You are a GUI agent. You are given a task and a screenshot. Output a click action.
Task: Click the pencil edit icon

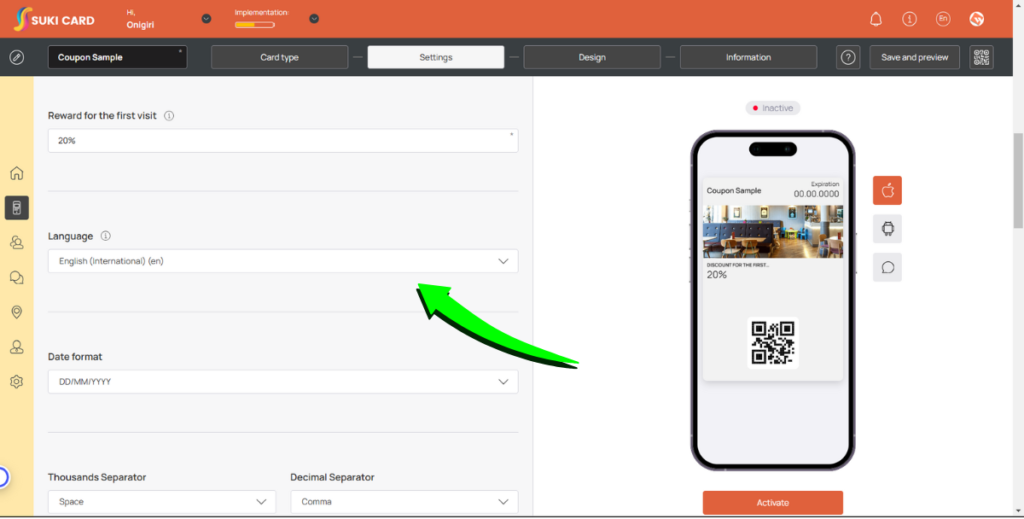17,57
